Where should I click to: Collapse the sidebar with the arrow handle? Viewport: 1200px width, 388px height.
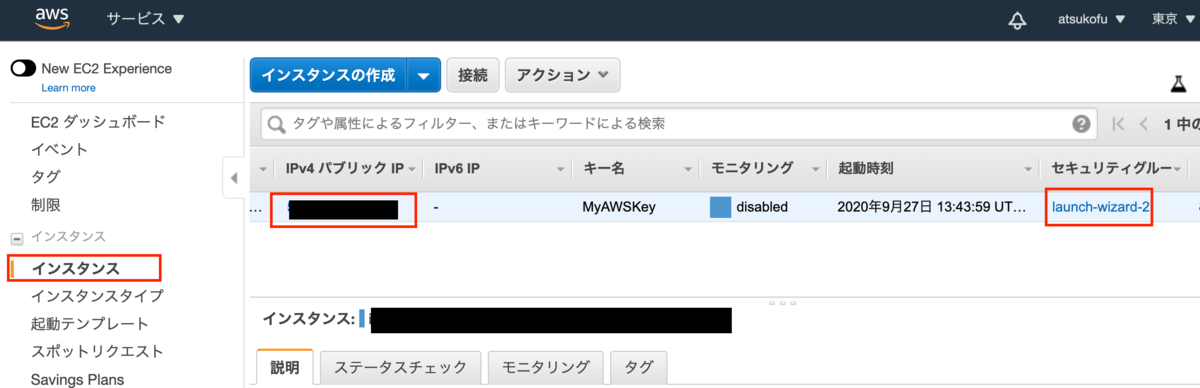tap(234, 178)
